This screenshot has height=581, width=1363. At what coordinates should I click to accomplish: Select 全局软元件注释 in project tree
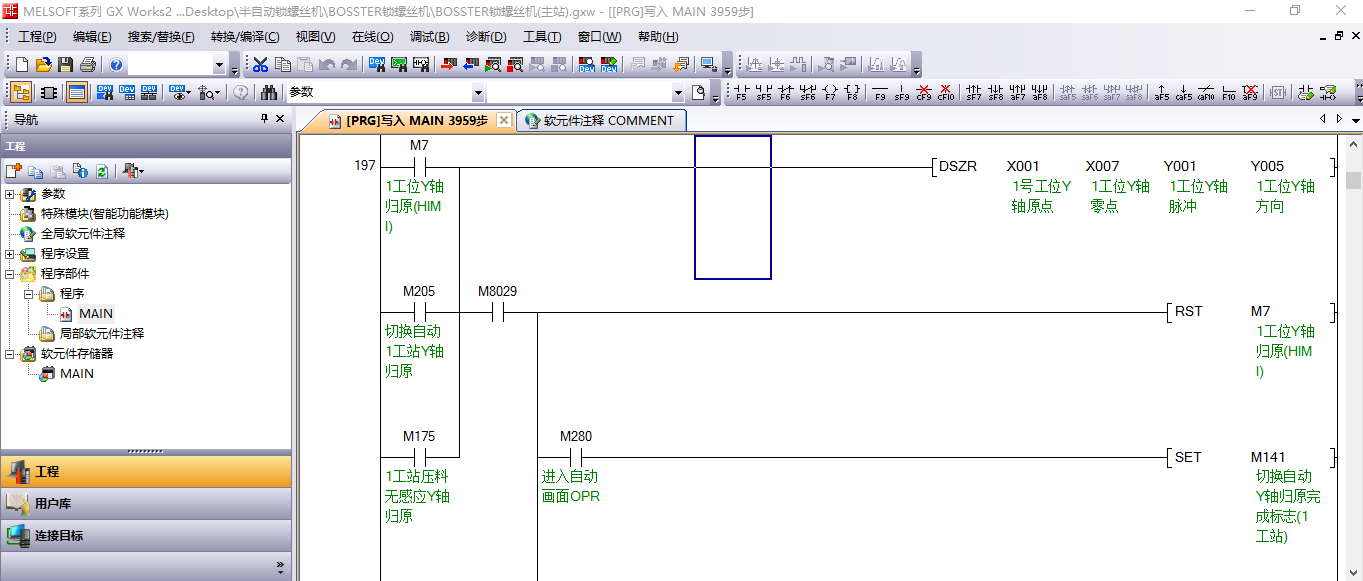pyautogui.click(x=82, y=234)
